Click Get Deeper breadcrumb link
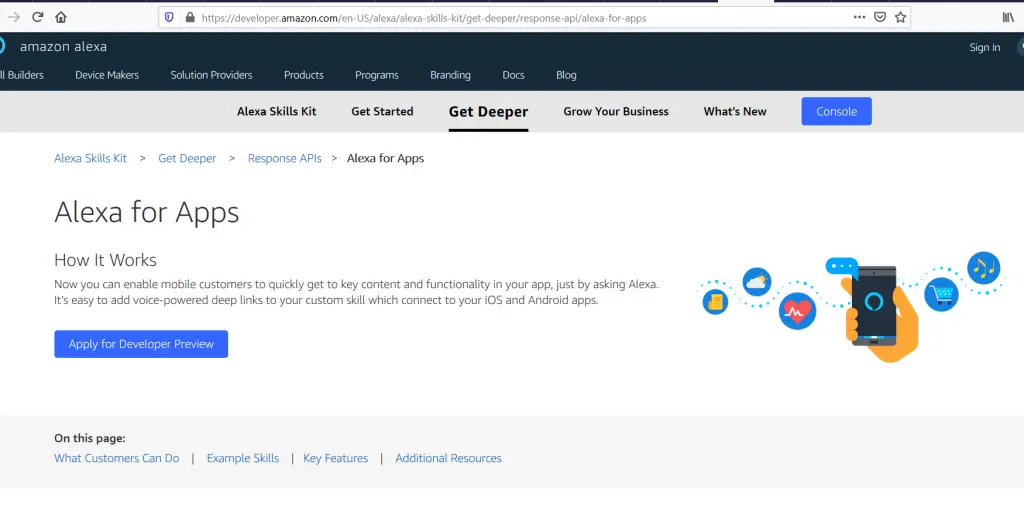The image size is (1024, 523). click(187, 159)
